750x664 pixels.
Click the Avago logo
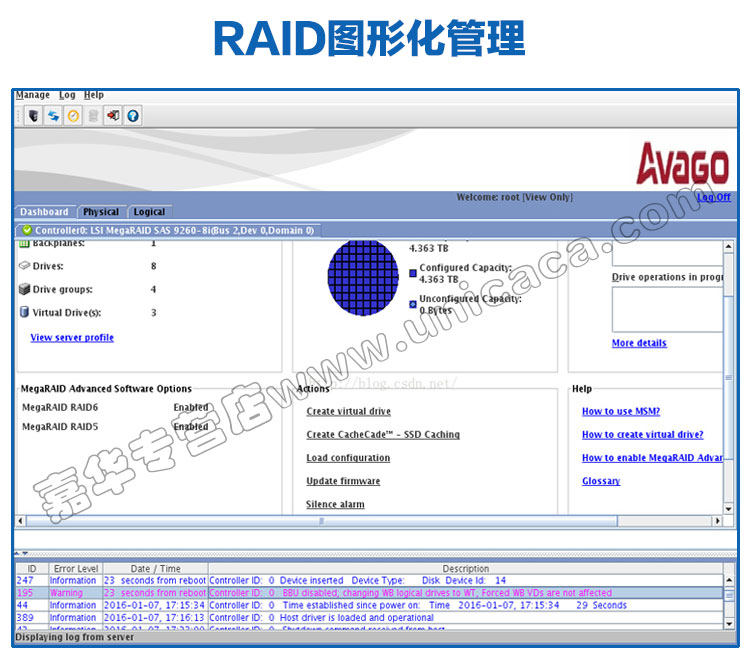point(683,164)
